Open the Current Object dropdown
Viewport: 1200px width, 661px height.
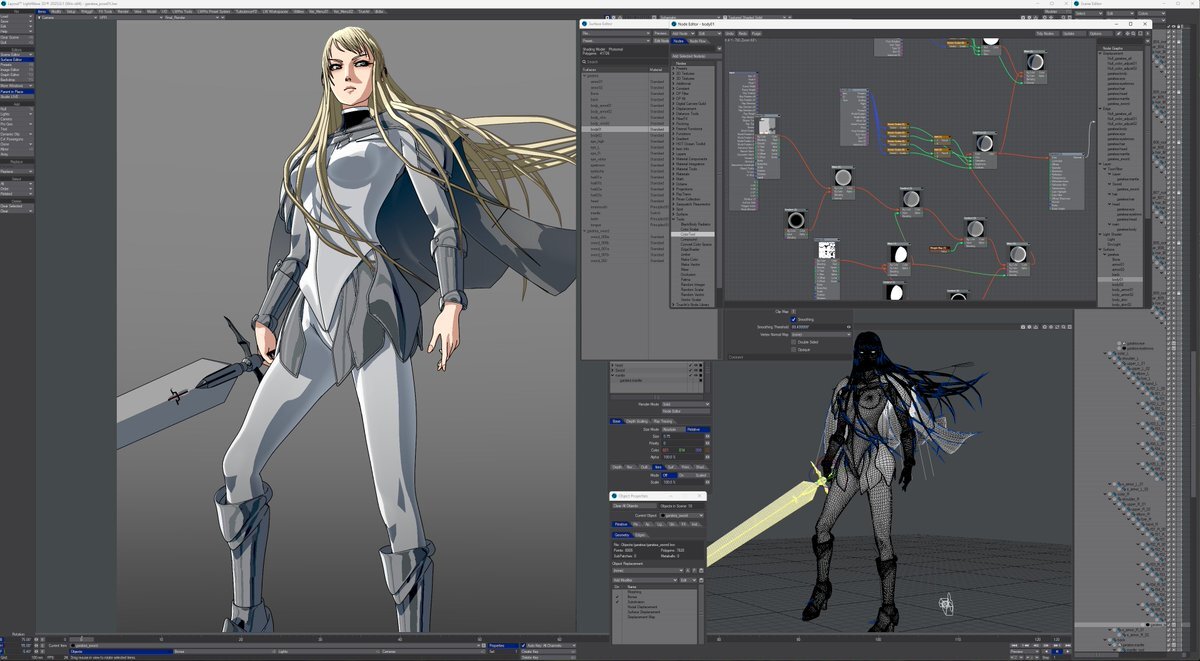point(682,515)
